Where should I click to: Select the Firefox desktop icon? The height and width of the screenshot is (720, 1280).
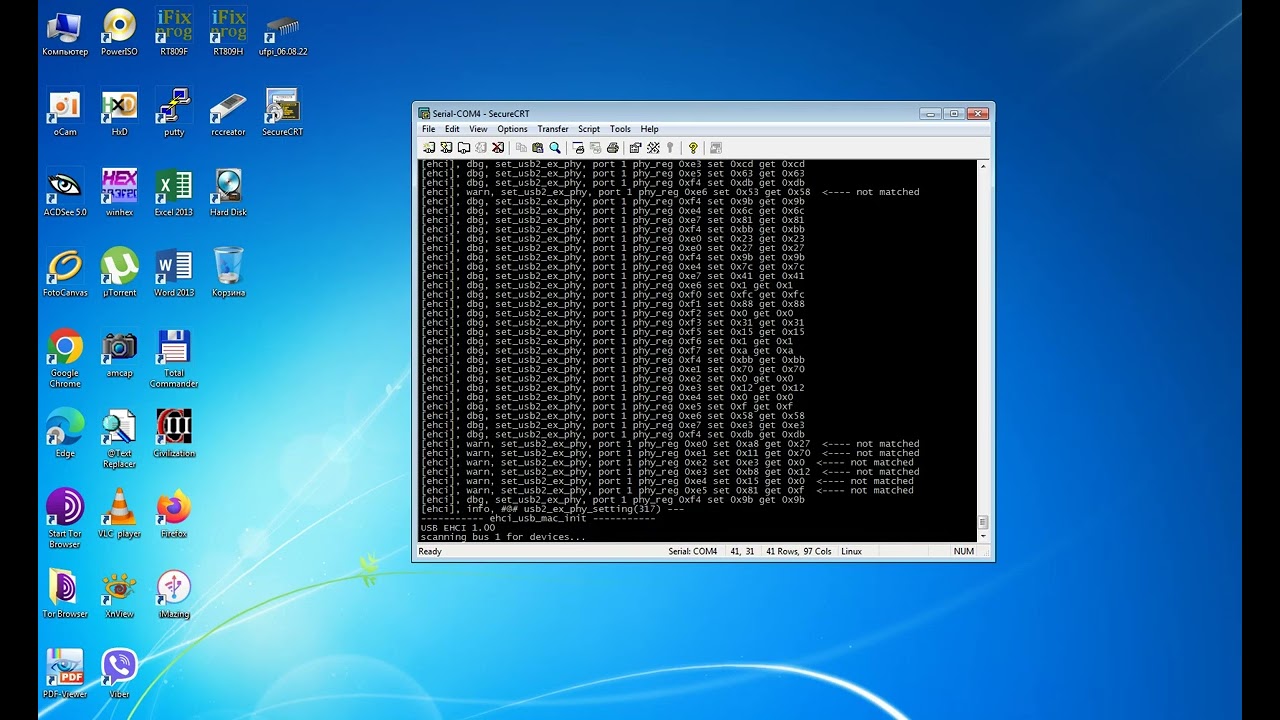174,514
